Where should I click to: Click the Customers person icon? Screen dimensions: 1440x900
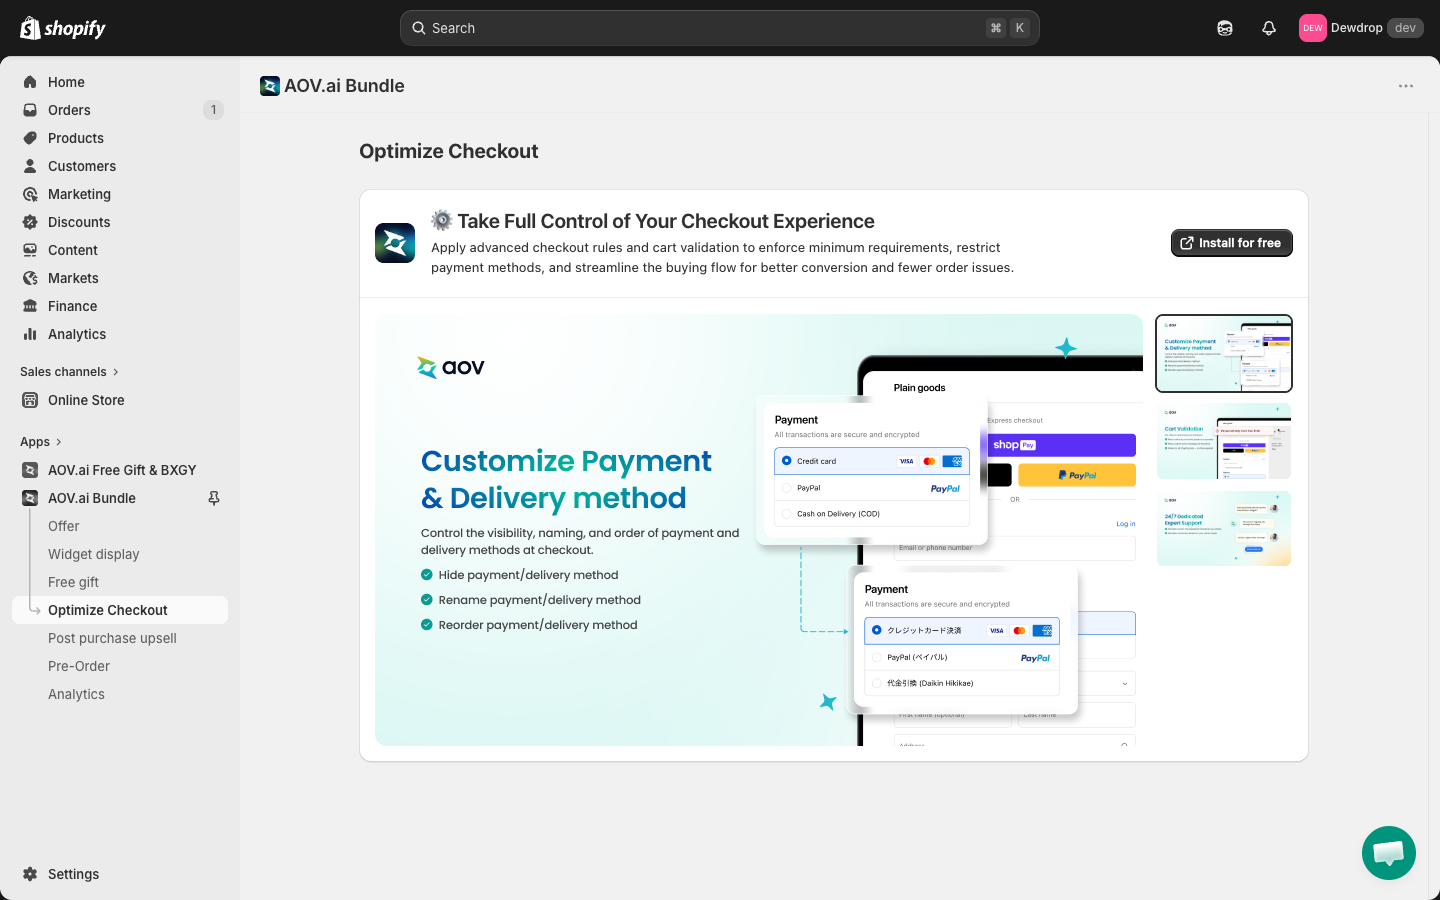tap(30, 166)
